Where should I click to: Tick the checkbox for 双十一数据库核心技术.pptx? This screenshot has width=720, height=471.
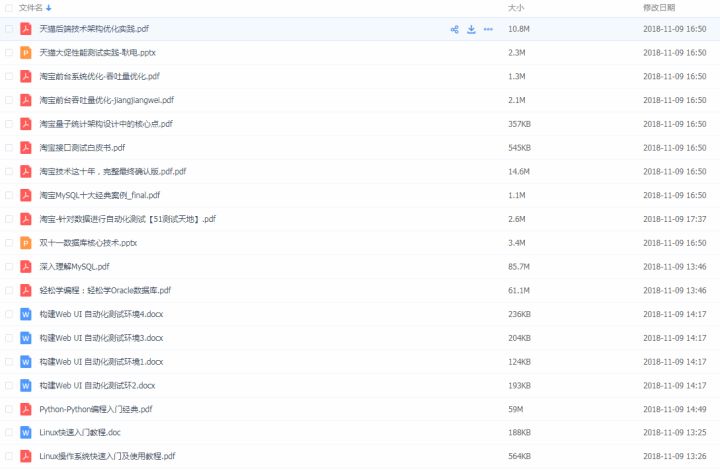[x=9, y=243]
